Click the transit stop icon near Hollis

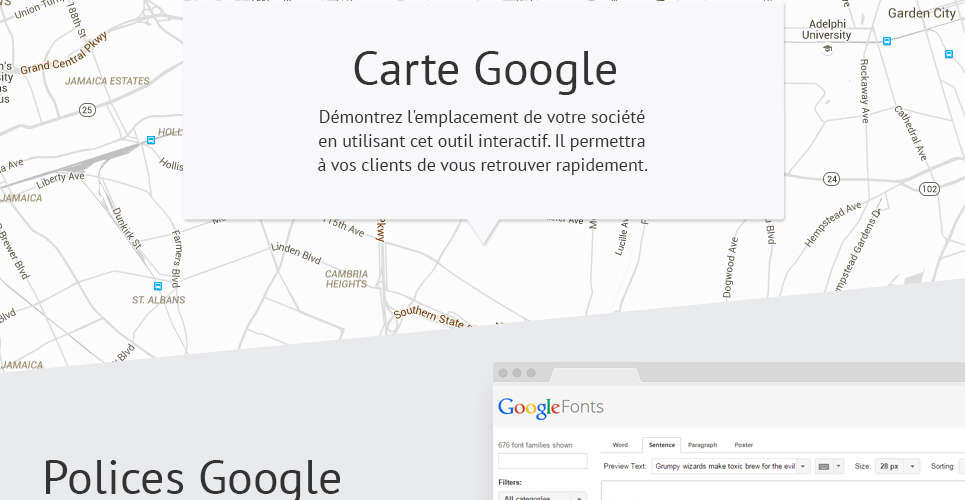151,140
